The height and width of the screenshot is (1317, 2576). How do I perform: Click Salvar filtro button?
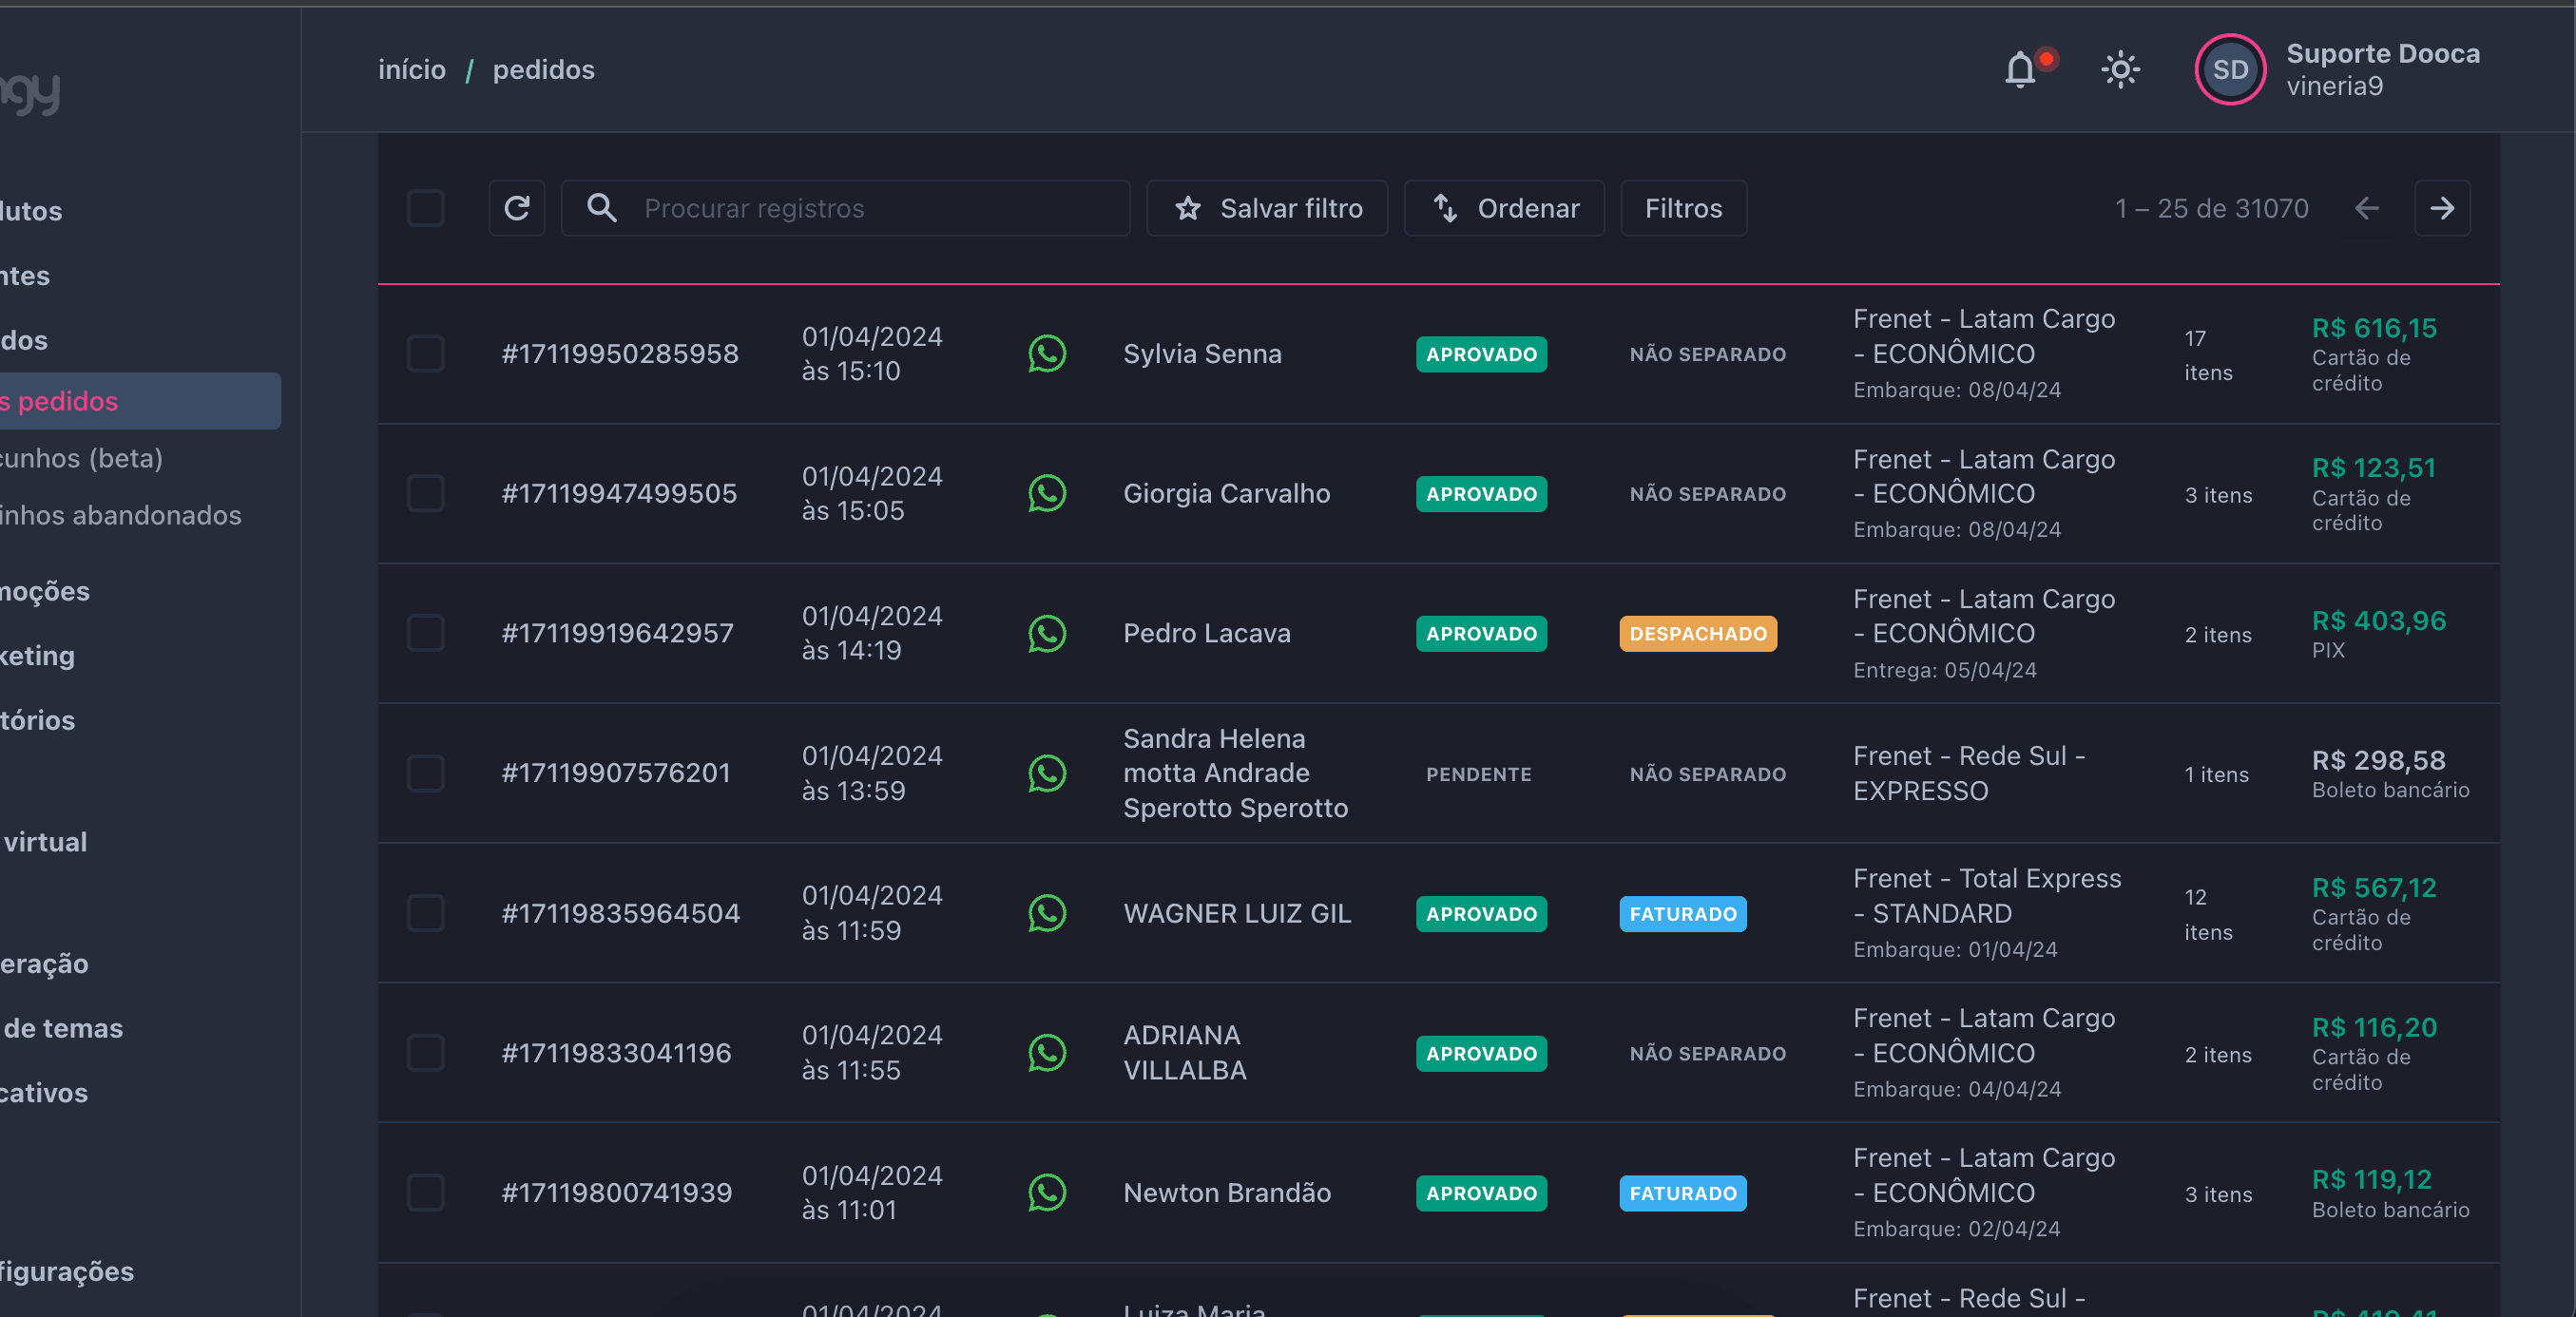1267,208
